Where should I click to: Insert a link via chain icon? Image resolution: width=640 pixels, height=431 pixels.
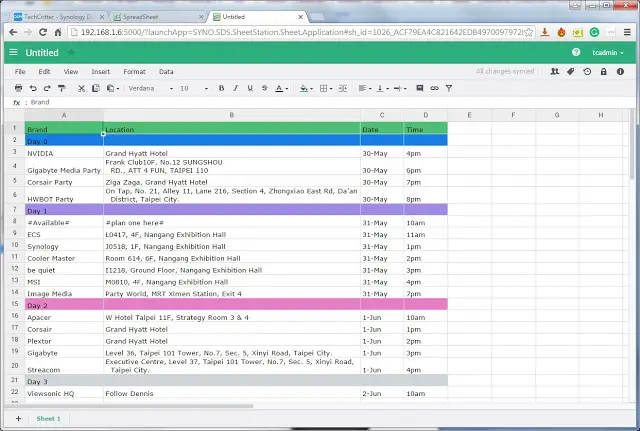(x=434, y=88)
